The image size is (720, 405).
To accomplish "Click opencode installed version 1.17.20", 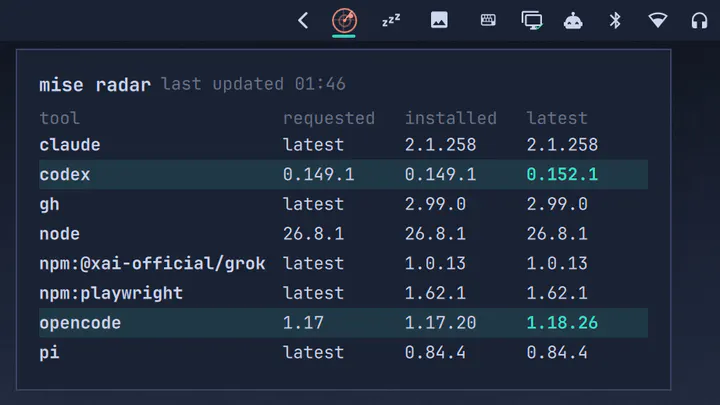I will point(440,323).
